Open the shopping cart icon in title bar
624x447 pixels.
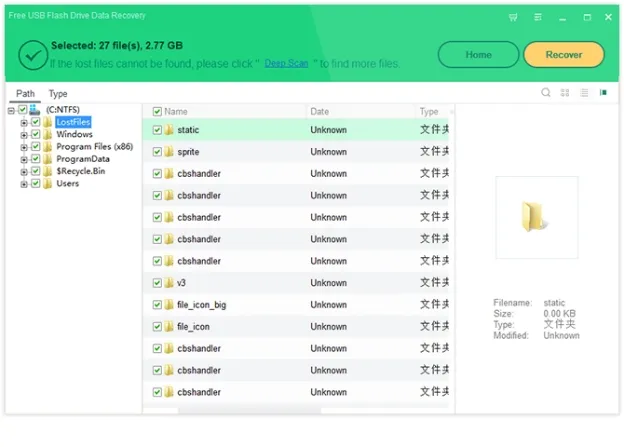tap(513, 17)
